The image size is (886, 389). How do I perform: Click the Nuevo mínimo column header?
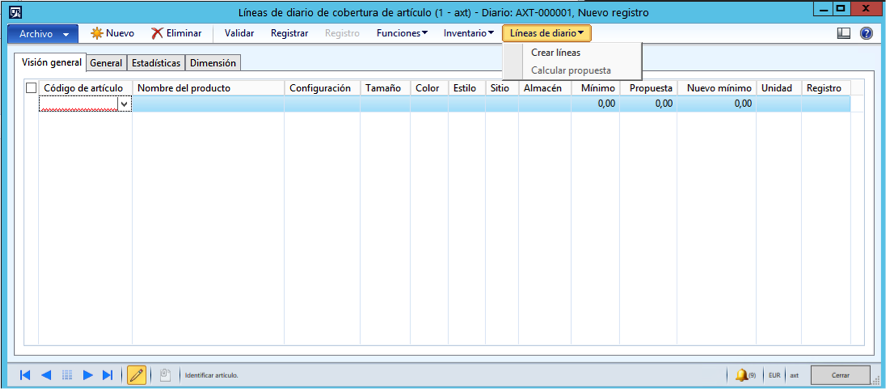pyautogui.click(x=716, y=88)
